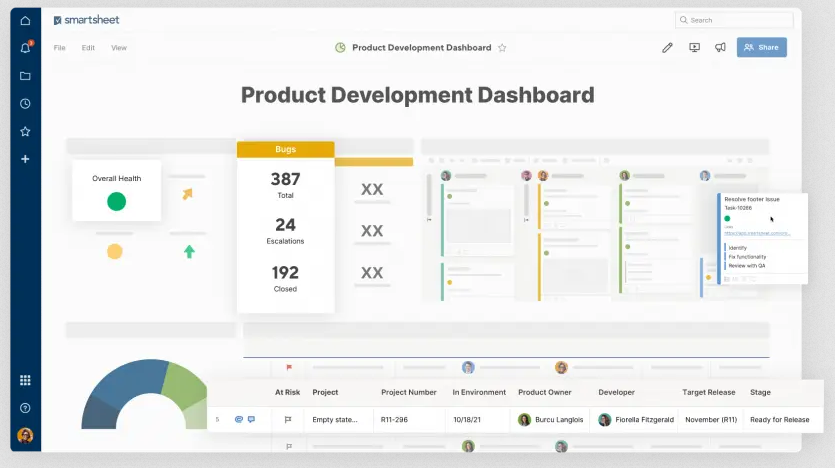Open the Launcher grid icon

tap(25, 380)
